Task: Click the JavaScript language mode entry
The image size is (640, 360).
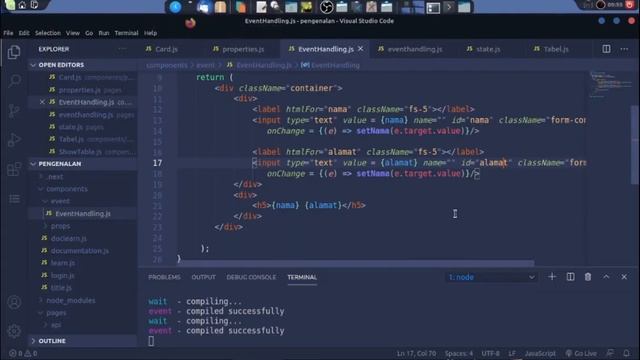Action: pos(540,353)
